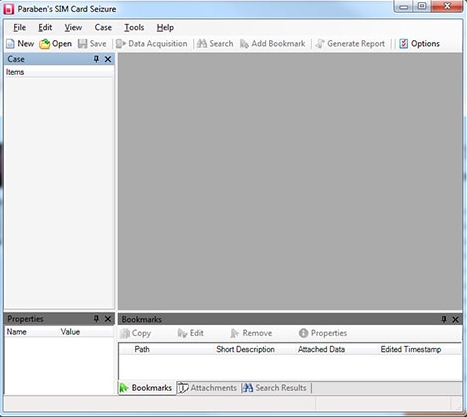Switch to the Bookmarks tab

coord(147,388)
